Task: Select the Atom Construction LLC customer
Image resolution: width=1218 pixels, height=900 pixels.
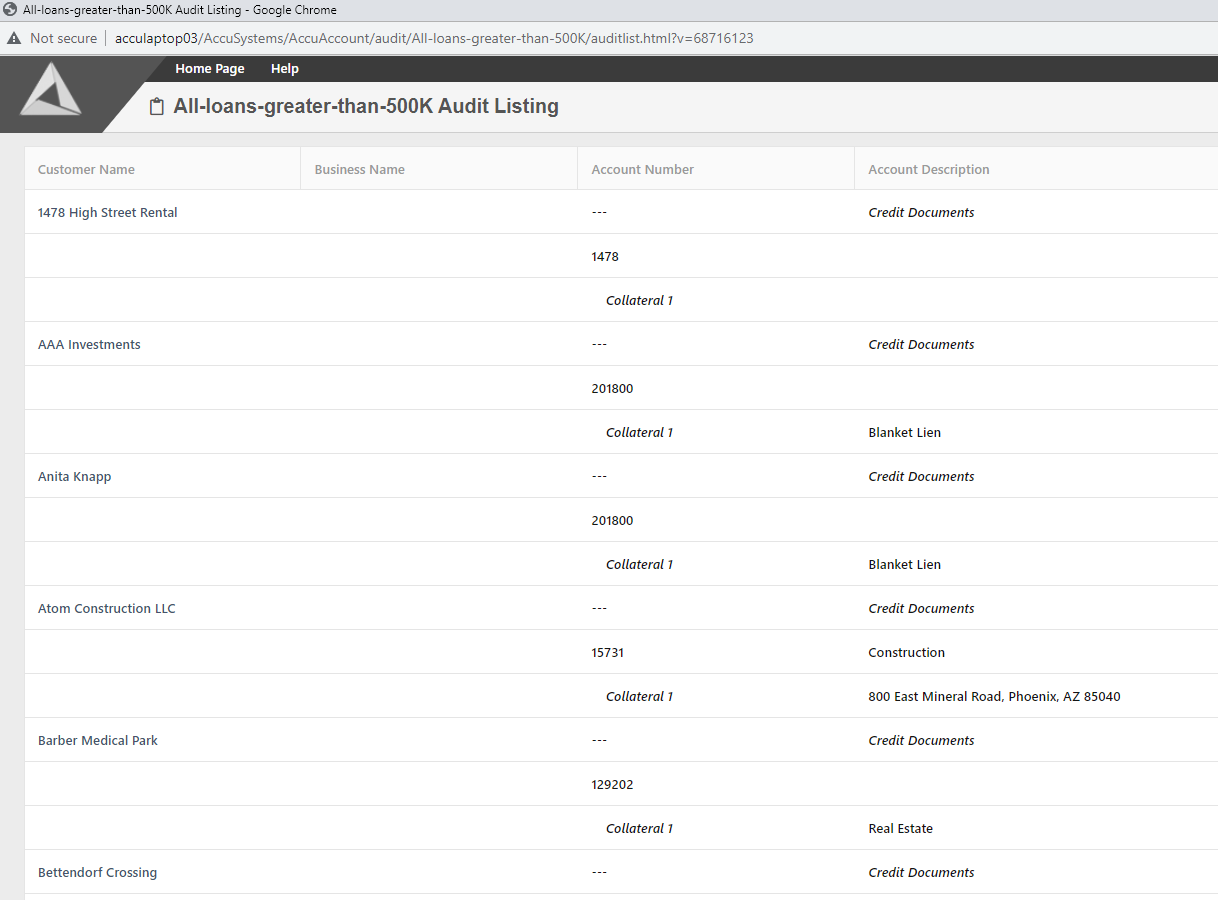Action: pyautogui.click(x=106, y=609)
